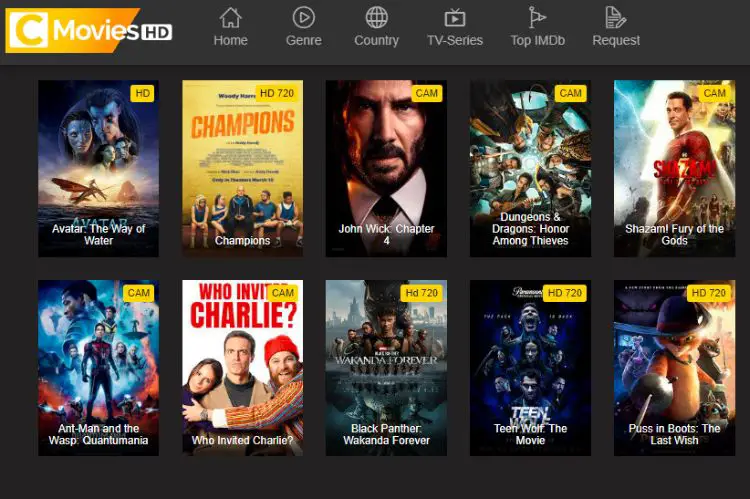Click the Champions title text
Screen dimensions: 750x499
click(x=243, y=241)
